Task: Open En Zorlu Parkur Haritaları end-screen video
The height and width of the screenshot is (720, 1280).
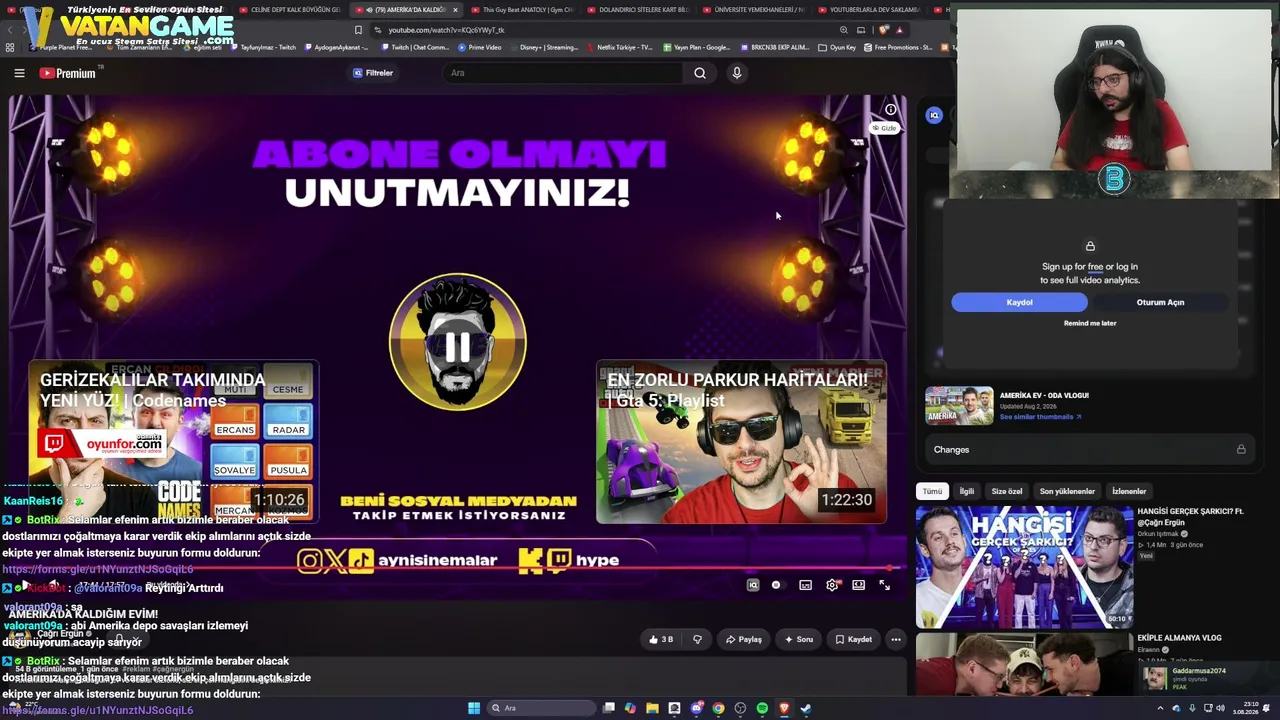Action: (x=741, y=442)
